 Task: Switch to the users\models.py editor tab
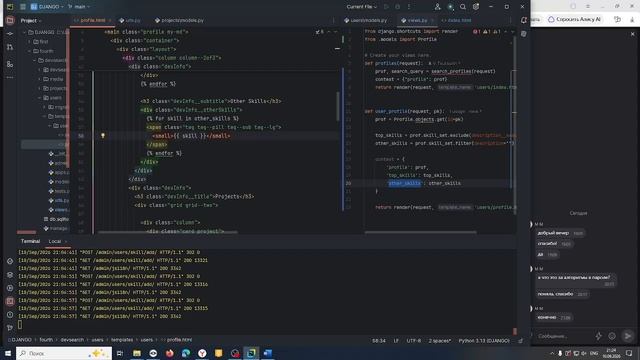click(x=365, y=20)
